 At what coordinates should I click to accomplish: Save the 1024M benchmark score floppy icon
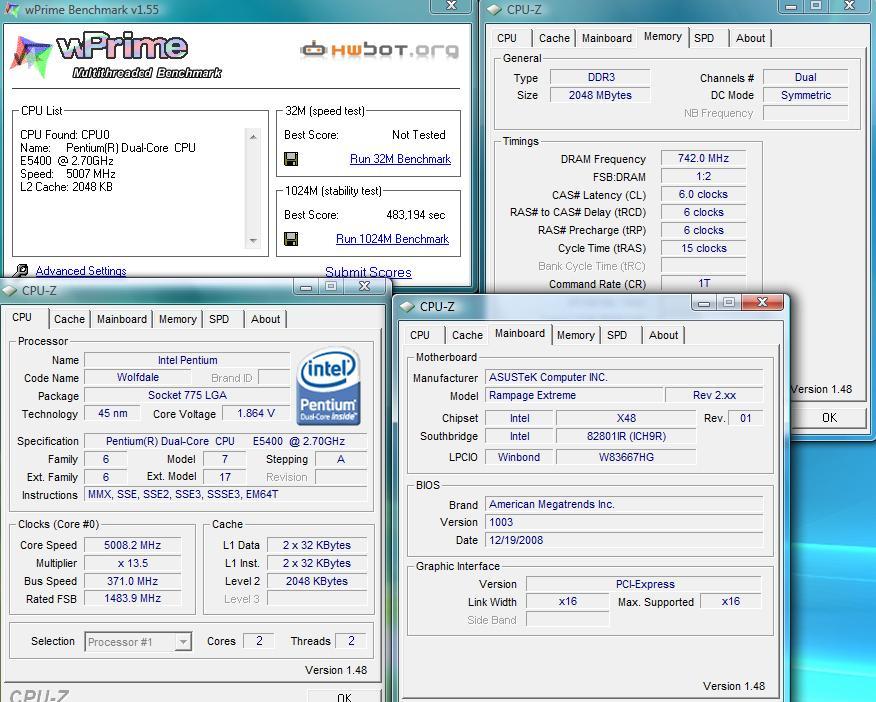(x=291, y=239)
